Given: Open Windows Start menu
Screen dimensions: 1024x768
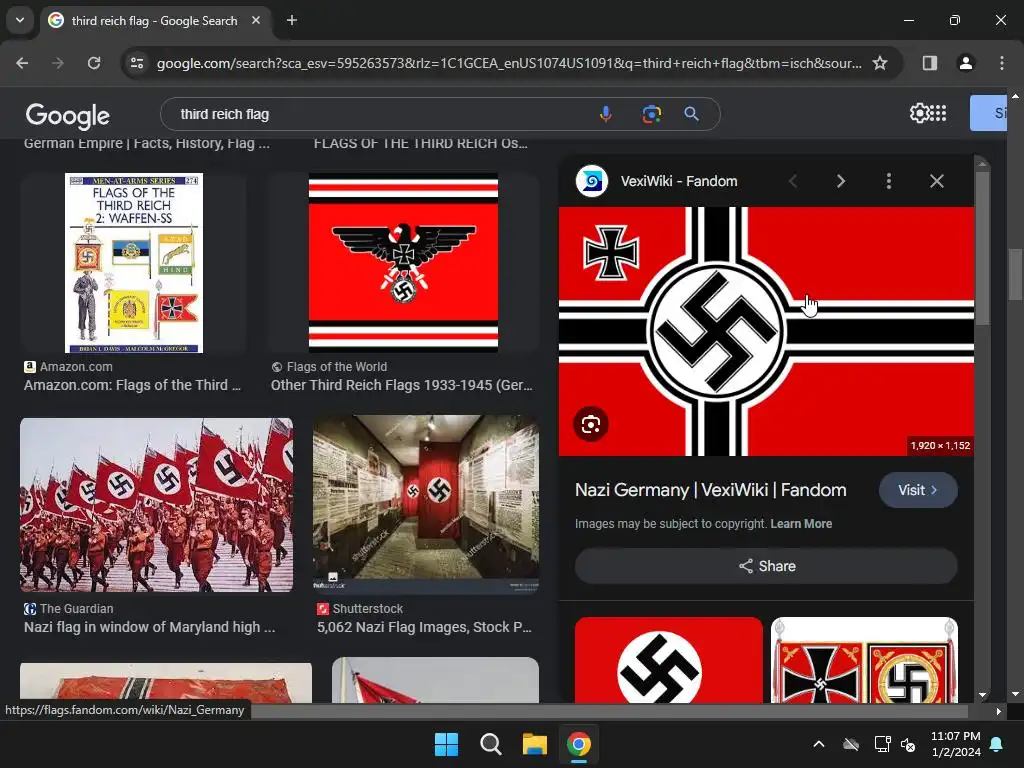Looking at the screenshot, I should click(x=447, y=744).
